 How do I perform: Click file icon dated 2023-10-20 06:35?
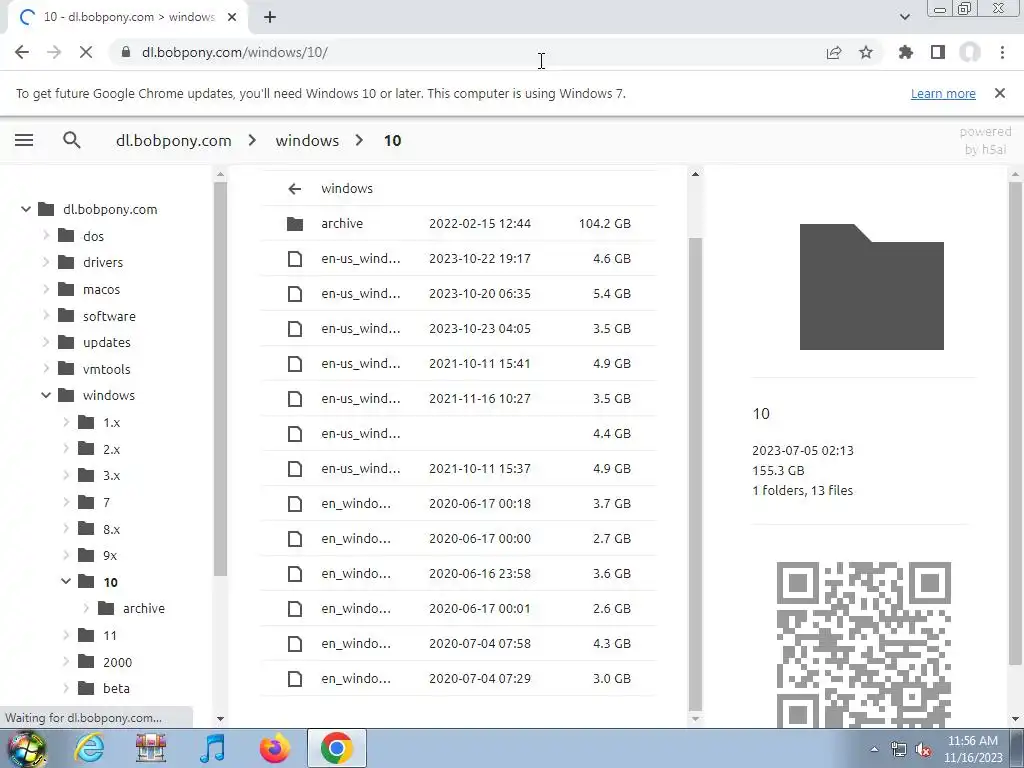(x=295, y=294)
